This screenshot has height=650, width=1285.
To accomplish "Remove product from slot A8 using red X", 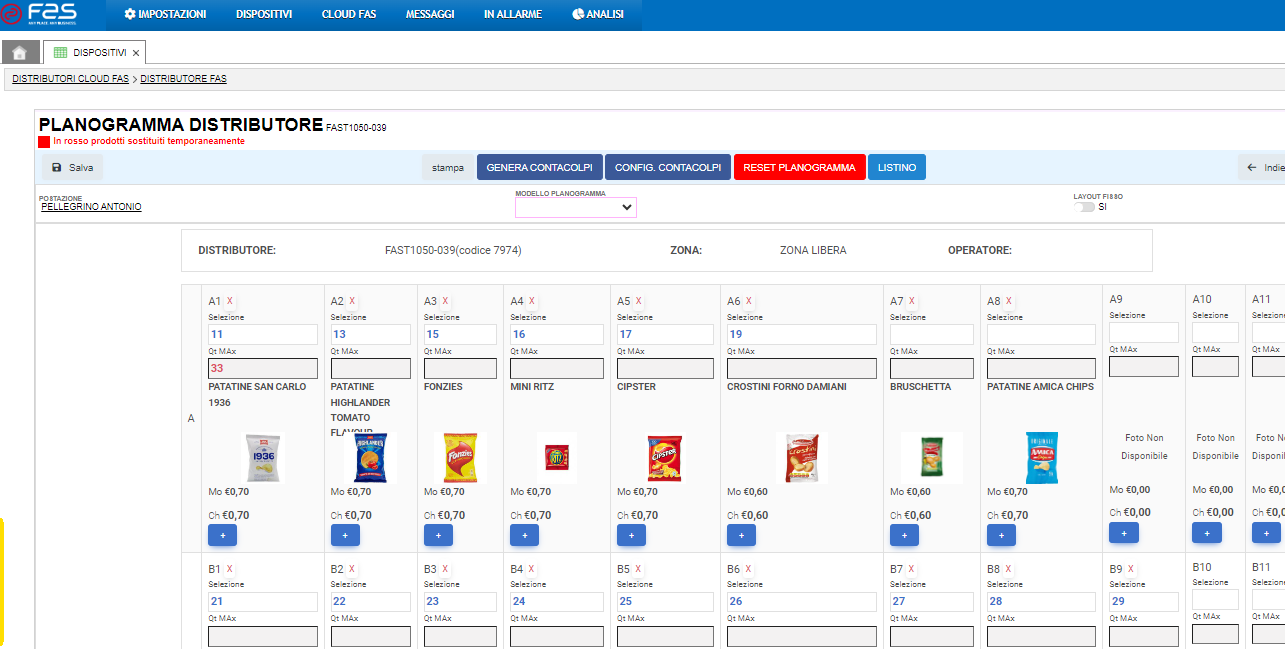I will tap(1009, 301).
